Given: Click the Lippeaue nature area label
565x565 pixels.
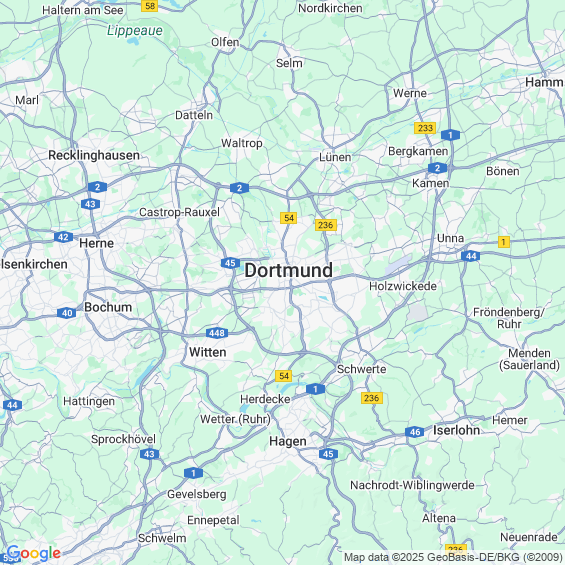Looking at the screenshot, I should coord(135,31).
